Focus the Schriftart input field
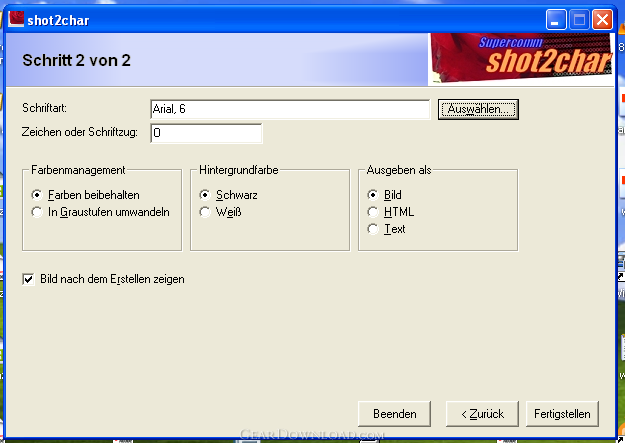The height and width of the screenshot is (443, 625). tap(290, 109)
